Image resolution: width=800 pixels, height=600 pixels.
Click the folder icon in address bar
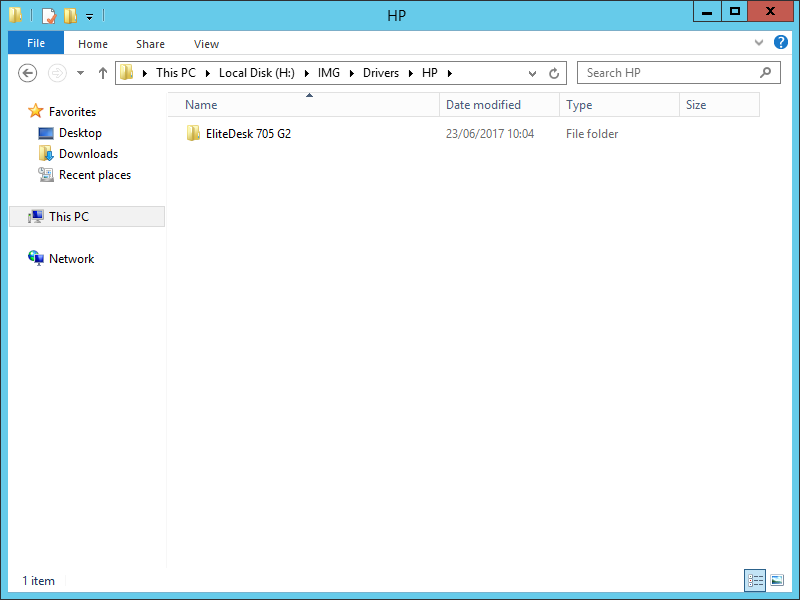tap(127, 72)
